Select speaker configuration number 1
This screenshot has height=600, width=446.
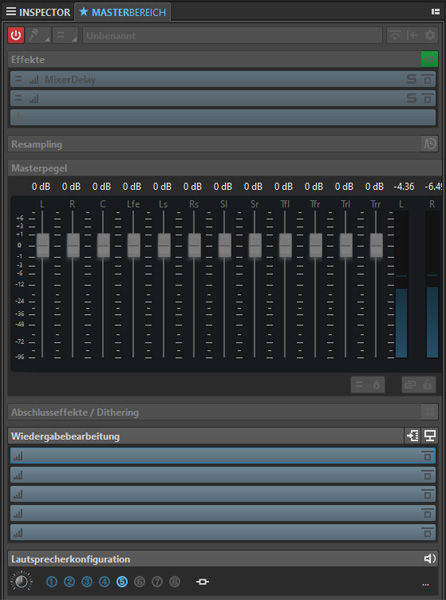(52, 582)
